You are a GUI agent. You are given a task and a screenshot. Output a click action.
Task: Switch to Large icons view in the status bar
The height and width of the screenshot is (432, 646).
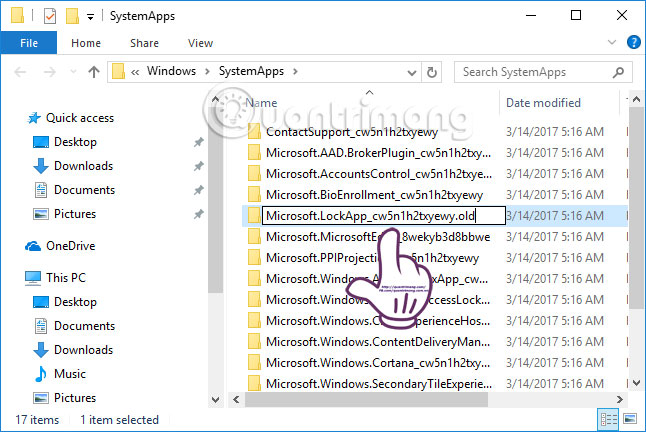point(630,420)
